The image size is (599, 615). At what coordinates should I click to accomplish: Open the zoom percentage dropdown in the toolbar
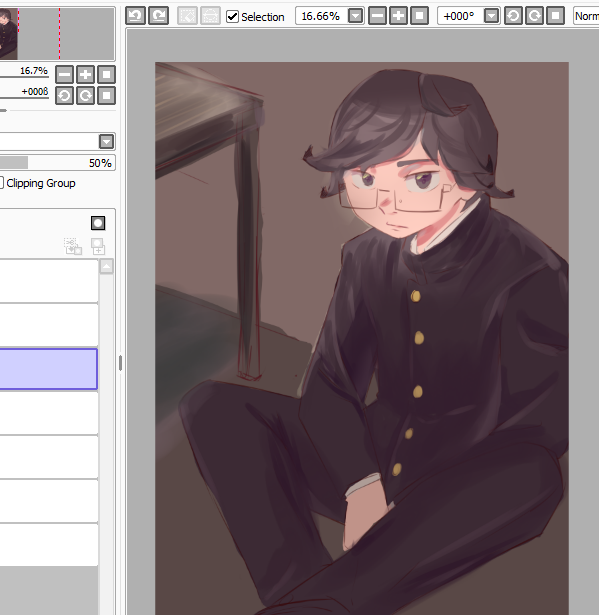point(355,16)
